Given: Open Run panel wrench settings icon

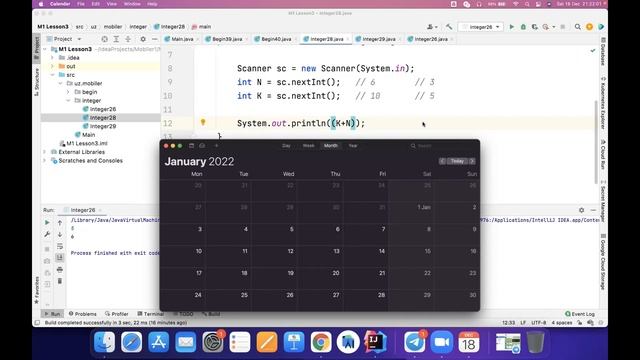Looking at the screenshot, I should point(47,235).
